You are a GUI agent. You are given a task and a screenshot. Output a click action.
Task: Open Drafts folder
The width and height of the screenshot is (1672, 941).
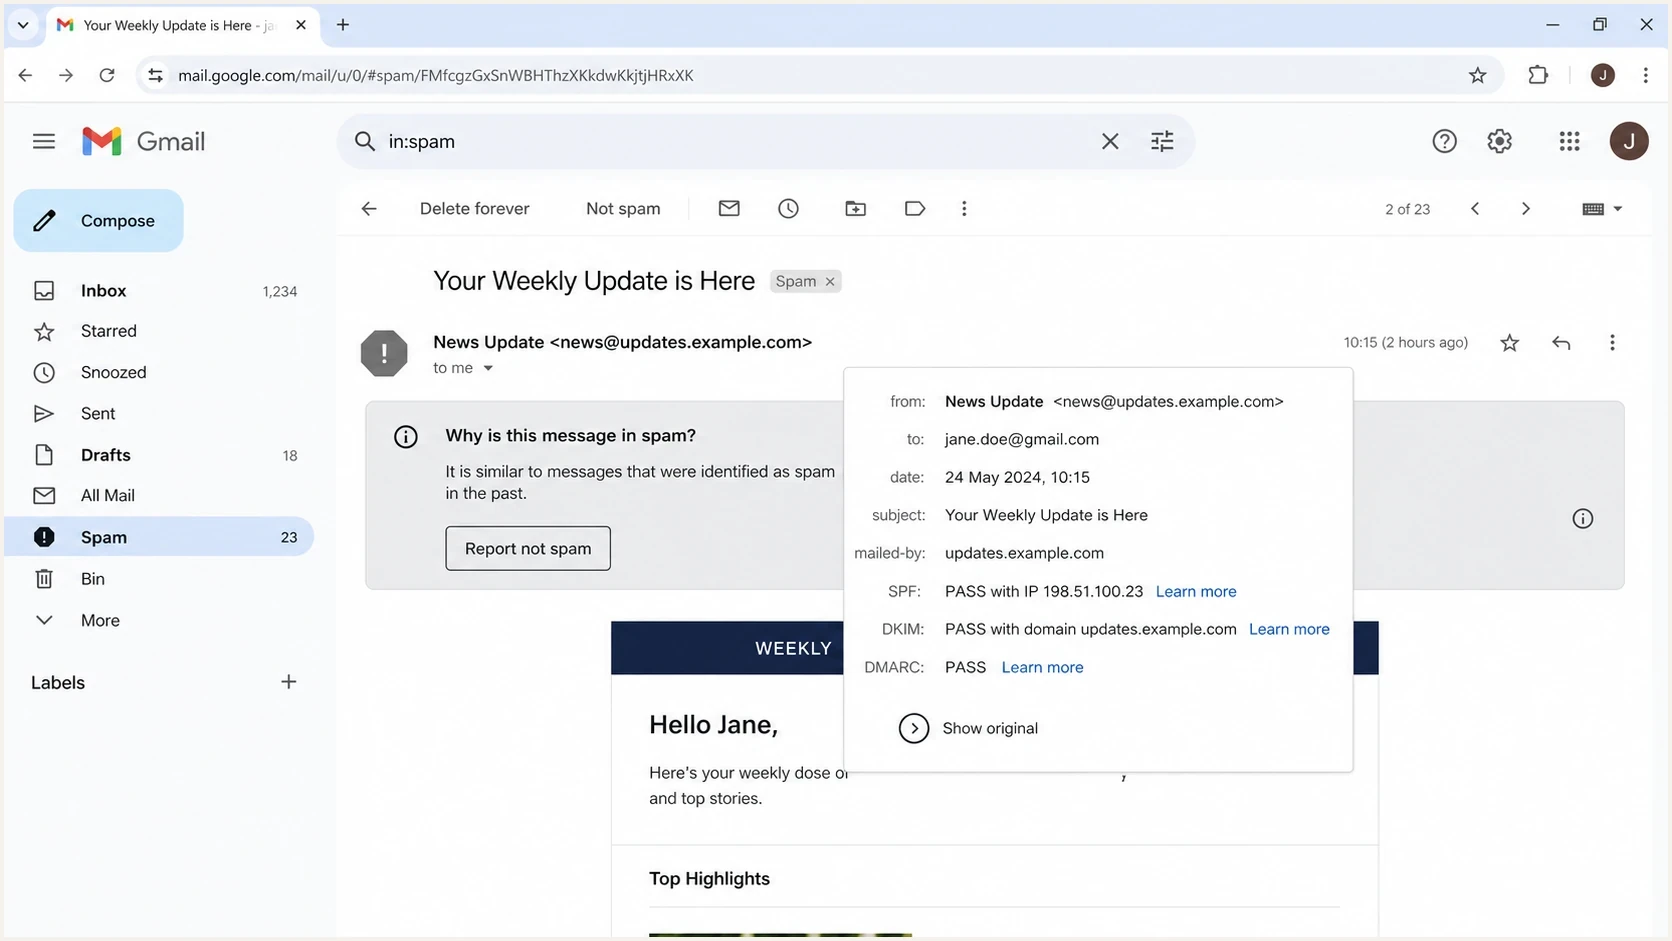click(x=159, y=455)
